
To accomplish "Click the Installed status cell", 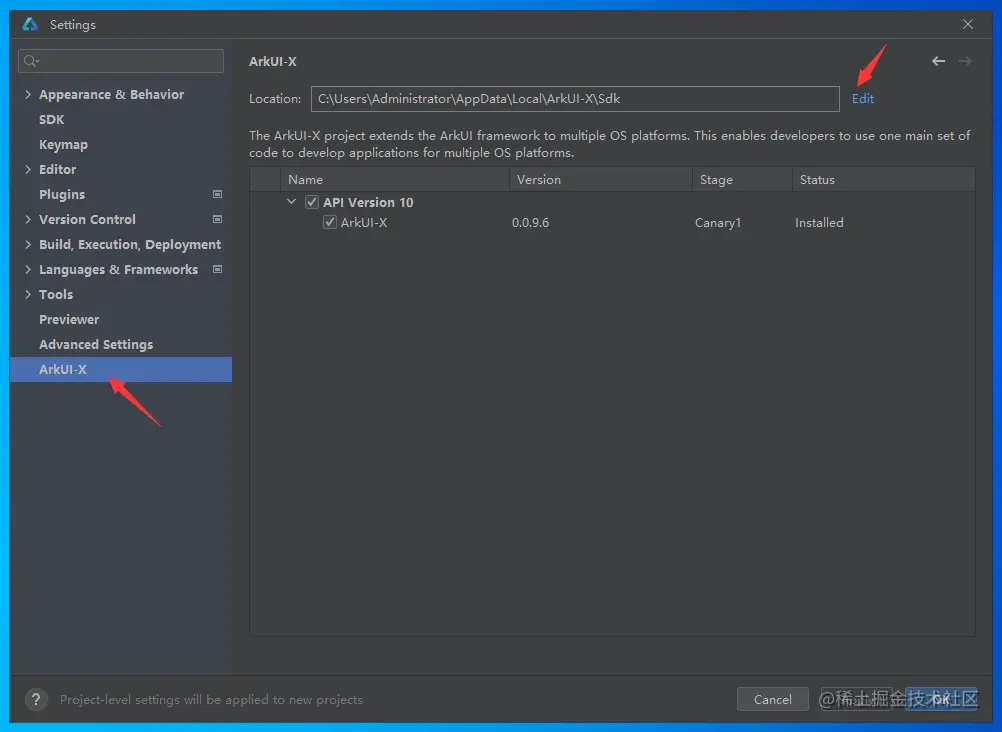I will click(819, 222).
